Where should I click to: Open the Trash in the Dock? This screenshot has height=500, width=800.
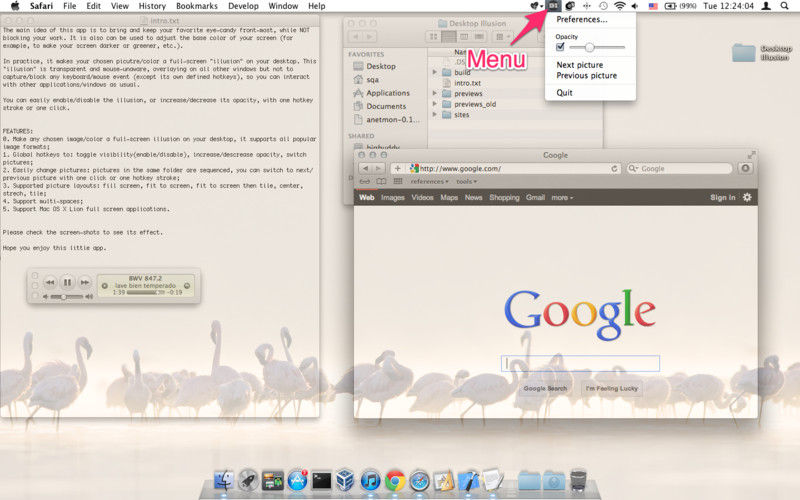point(579,480)
